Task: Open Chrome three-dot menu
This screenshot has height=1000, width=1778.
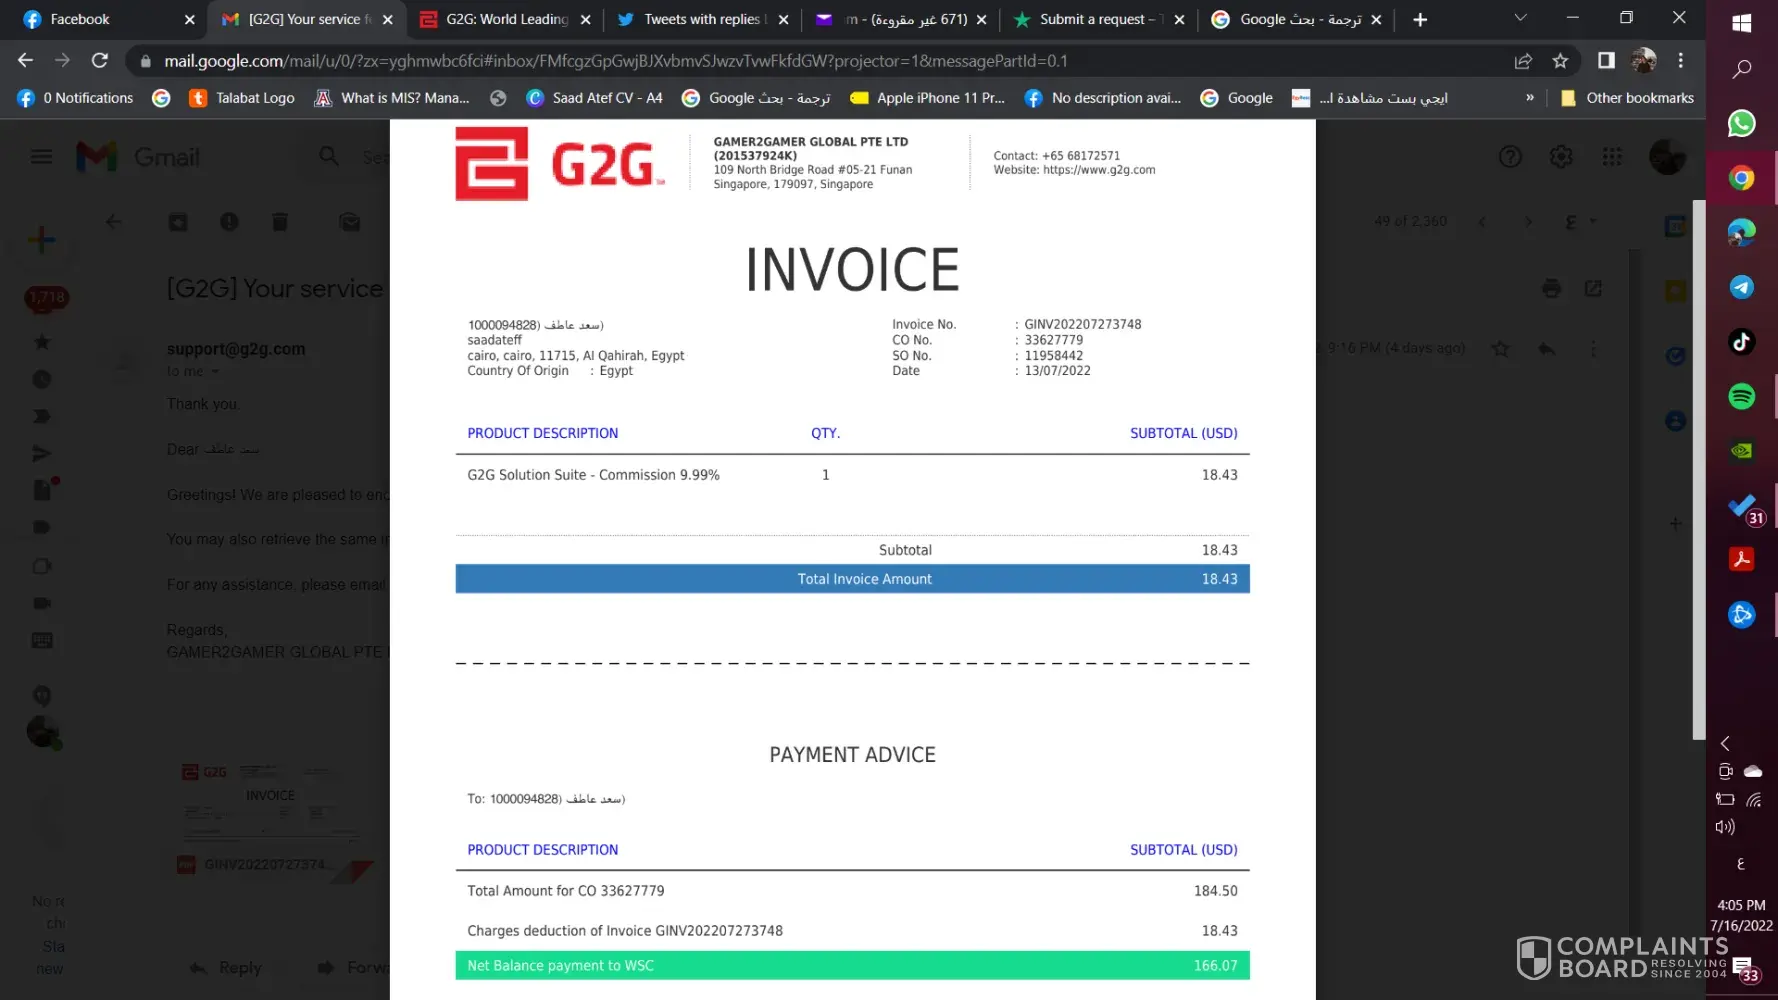Action: (x=1681, y=61)
